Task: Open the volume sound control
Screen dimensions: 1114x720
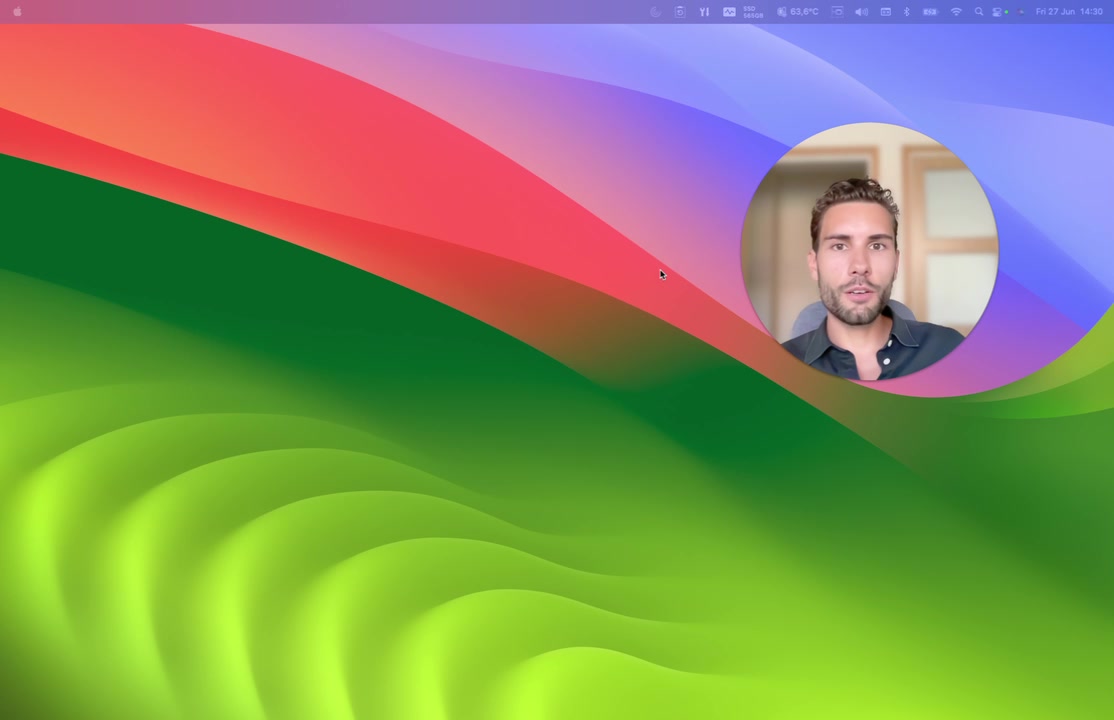Action: [861, 11]
